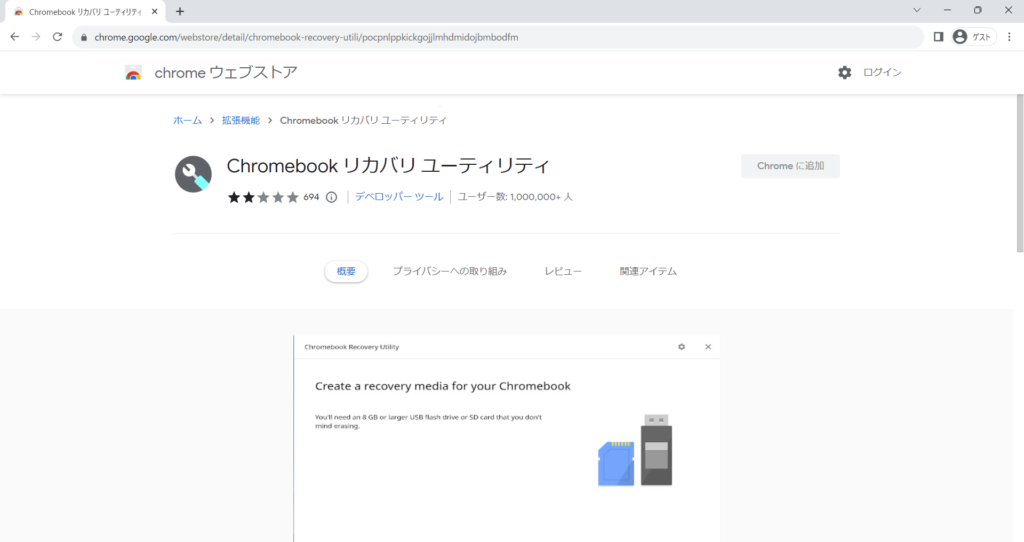Screen dimensions: 1024x542
Task: Open the 関連アイテム tab
Action: coord(648,271)
